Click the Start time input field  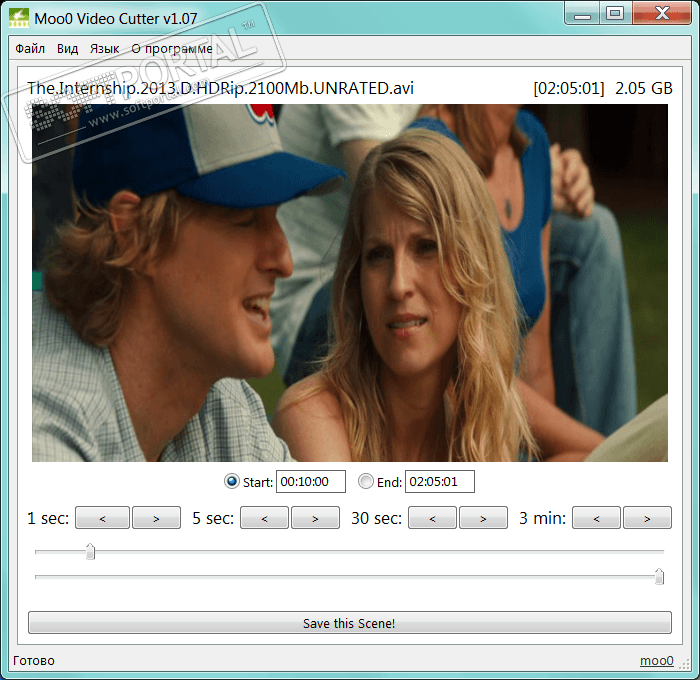[x=311, y=481]
